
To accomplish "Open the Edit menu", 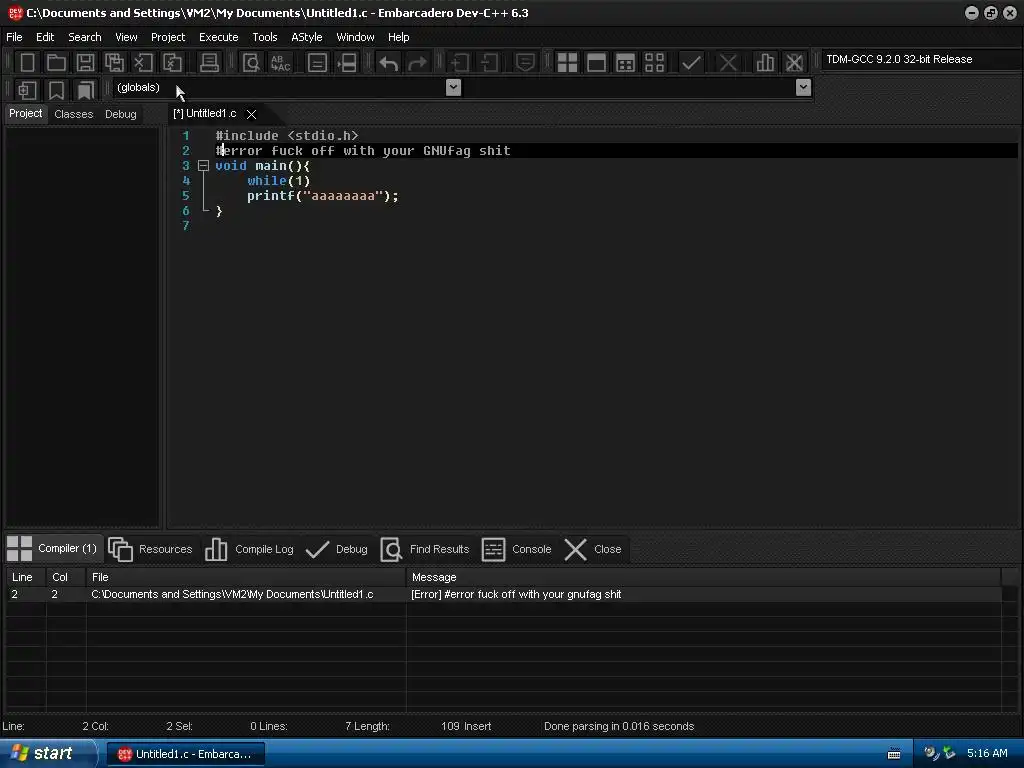I will coord(45,37).
